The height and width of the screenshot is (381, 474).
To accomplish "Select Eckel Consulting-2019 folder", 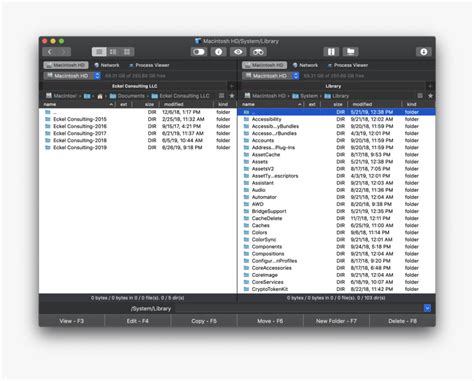I will [138, 147].
